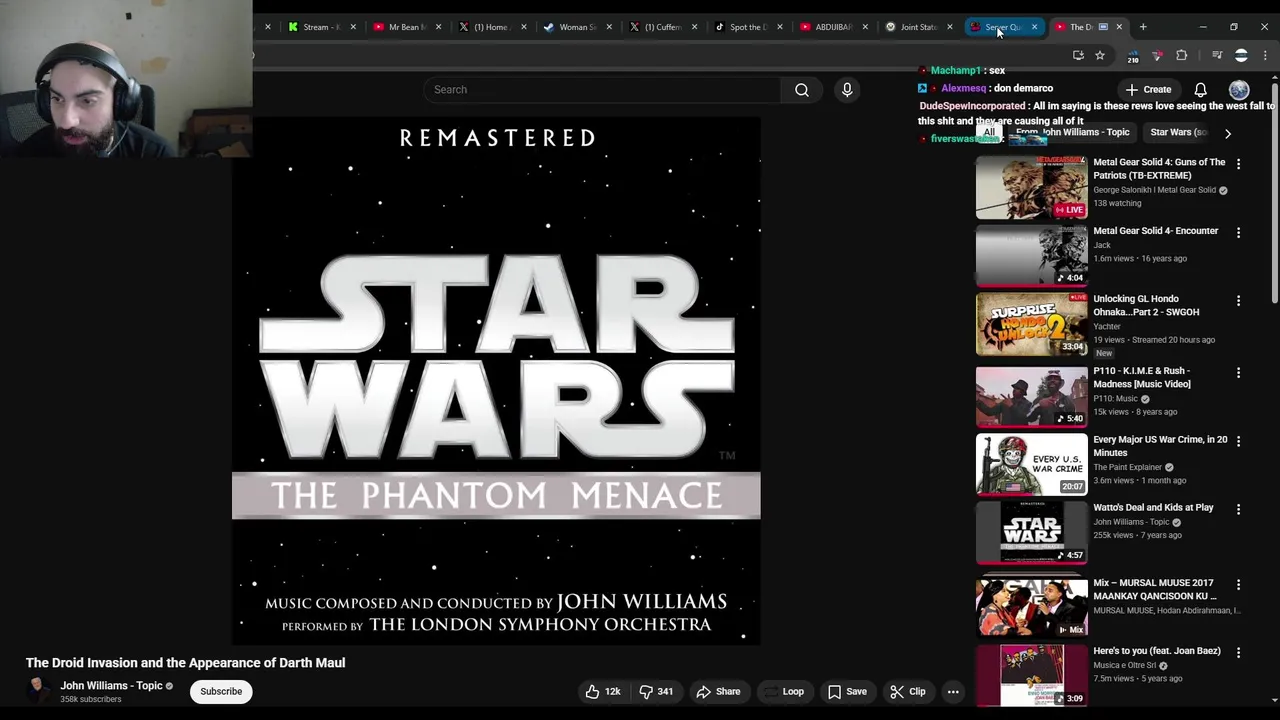Close the Server Qu browser tab
Image resolution: width=1280 pixels, height=720 pixels.
1034,27
